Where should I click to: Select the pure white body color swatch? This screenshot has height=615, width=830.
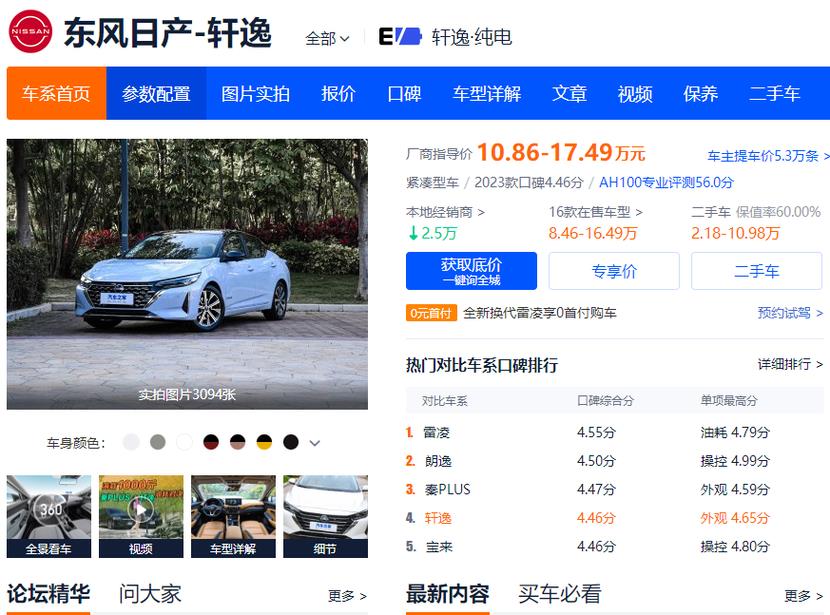pyautogui.click(x=184, y=442)
